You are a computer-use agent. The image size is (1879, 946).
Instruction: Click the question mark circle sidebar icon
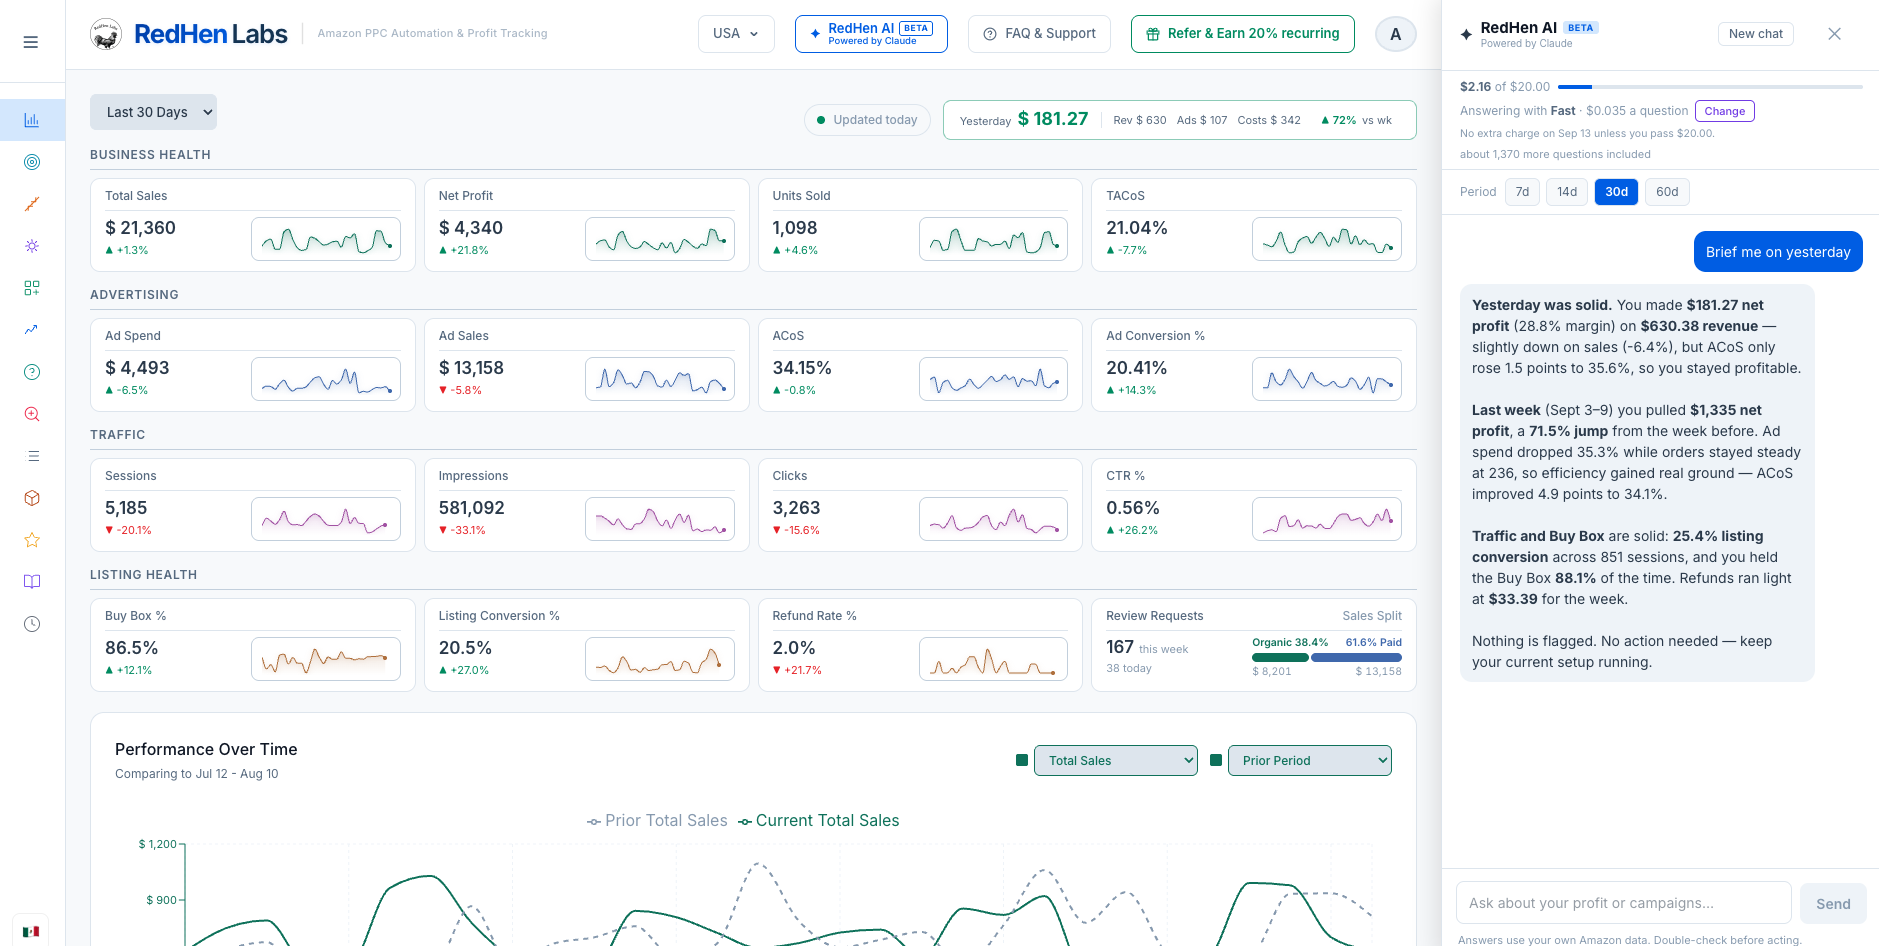(32, 372)
